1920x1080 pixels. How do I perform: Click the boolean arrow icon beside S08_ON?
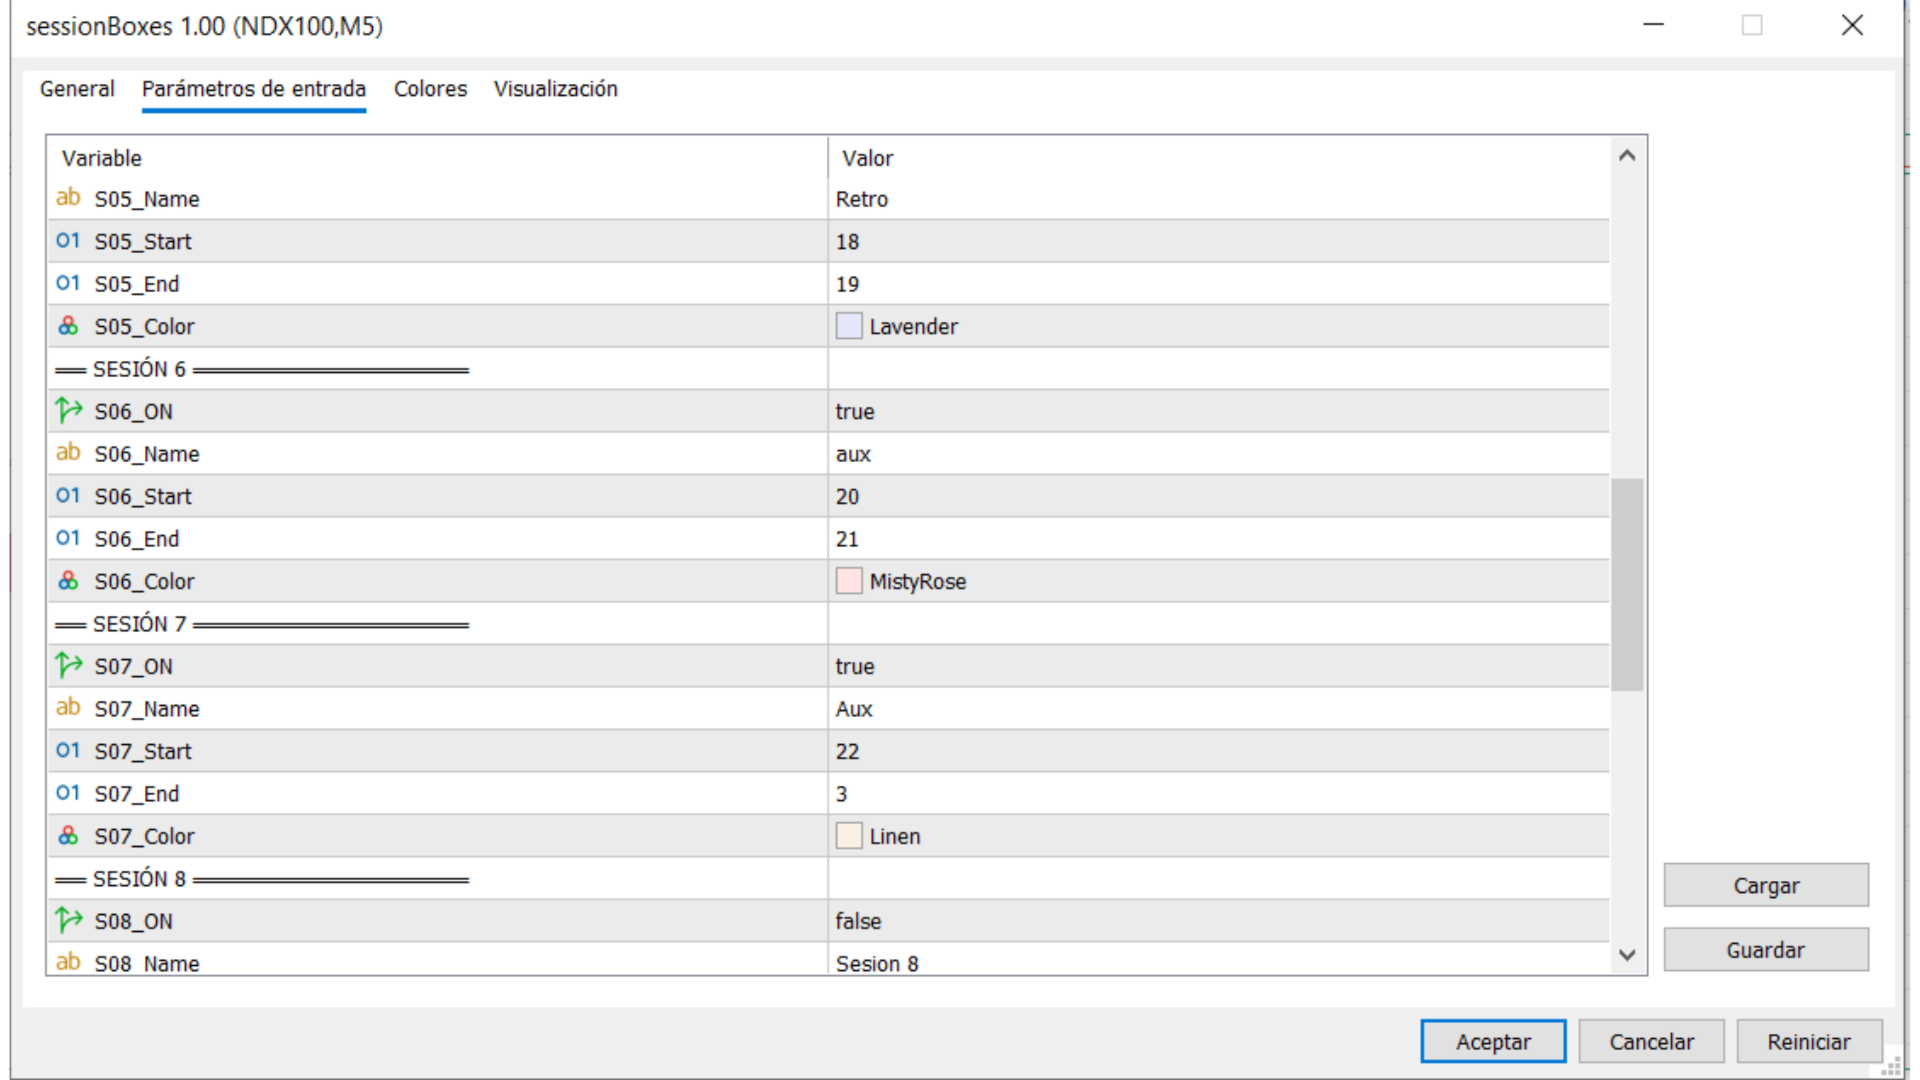(68, 920)
